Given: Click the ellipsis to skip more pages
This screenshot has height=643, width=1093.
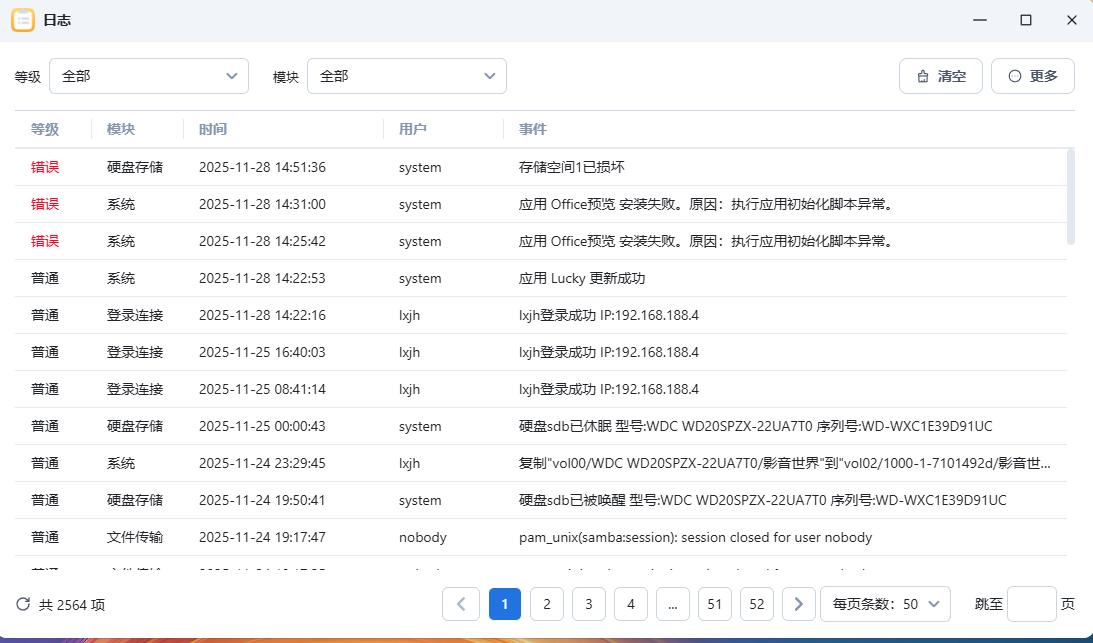Looking at the screenshot, I should (673, 604).
